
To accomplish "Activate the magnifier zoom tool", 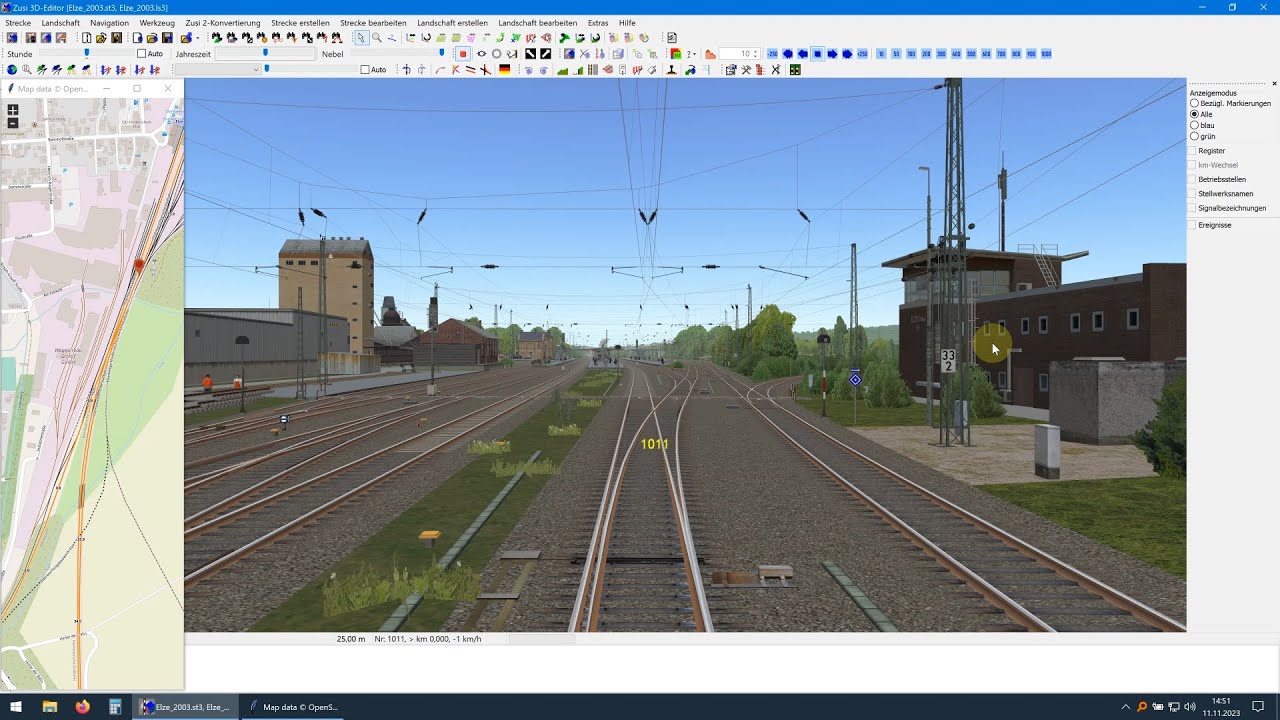I will [377, 38].
